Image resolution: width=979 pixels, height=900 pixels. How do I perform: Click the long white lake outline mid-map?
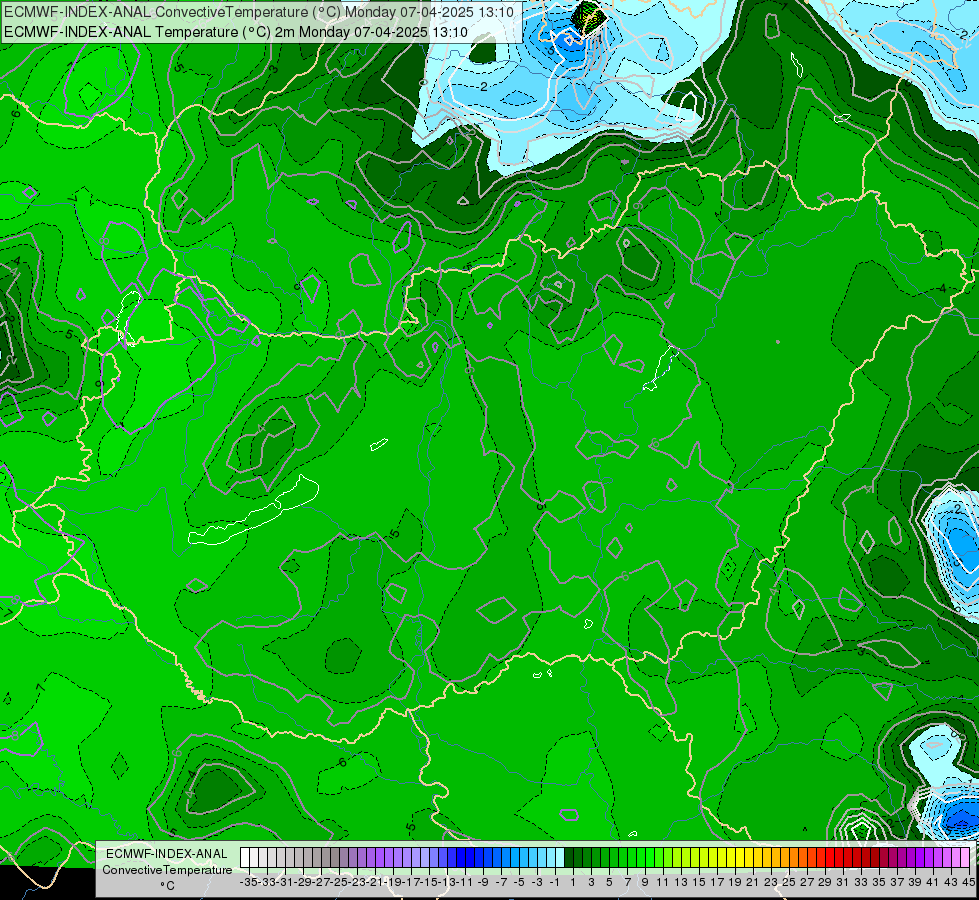pyautogui.click(x=254, y=512)
